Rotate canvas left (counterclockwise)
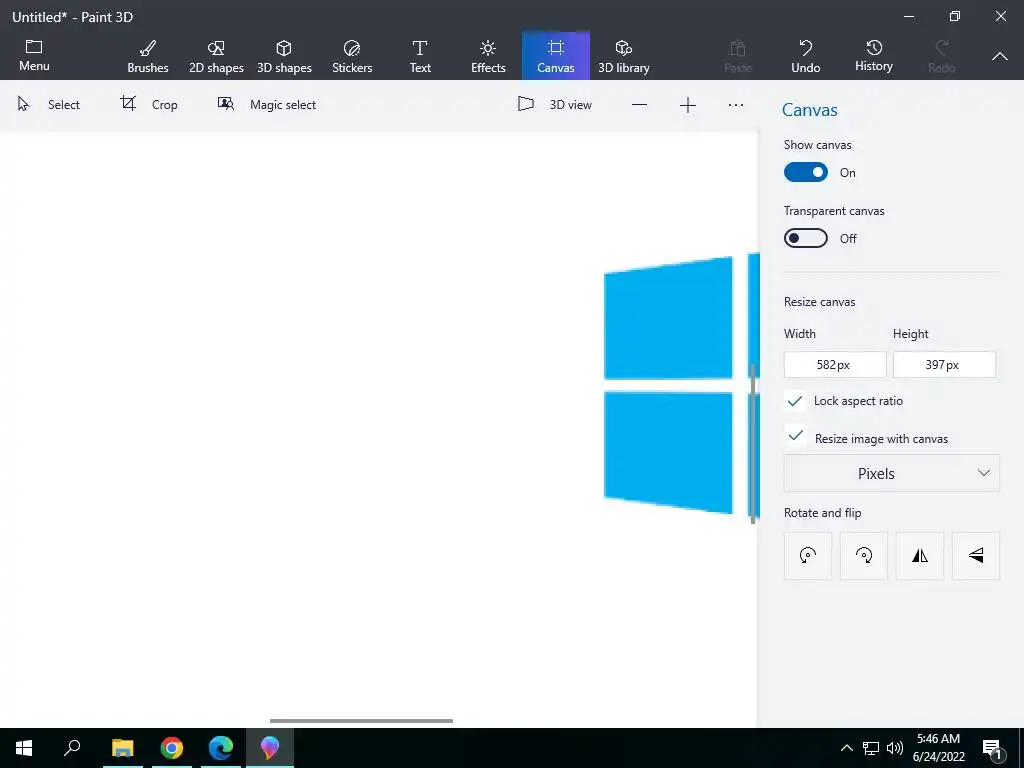1024x768 pixels. 808,556
